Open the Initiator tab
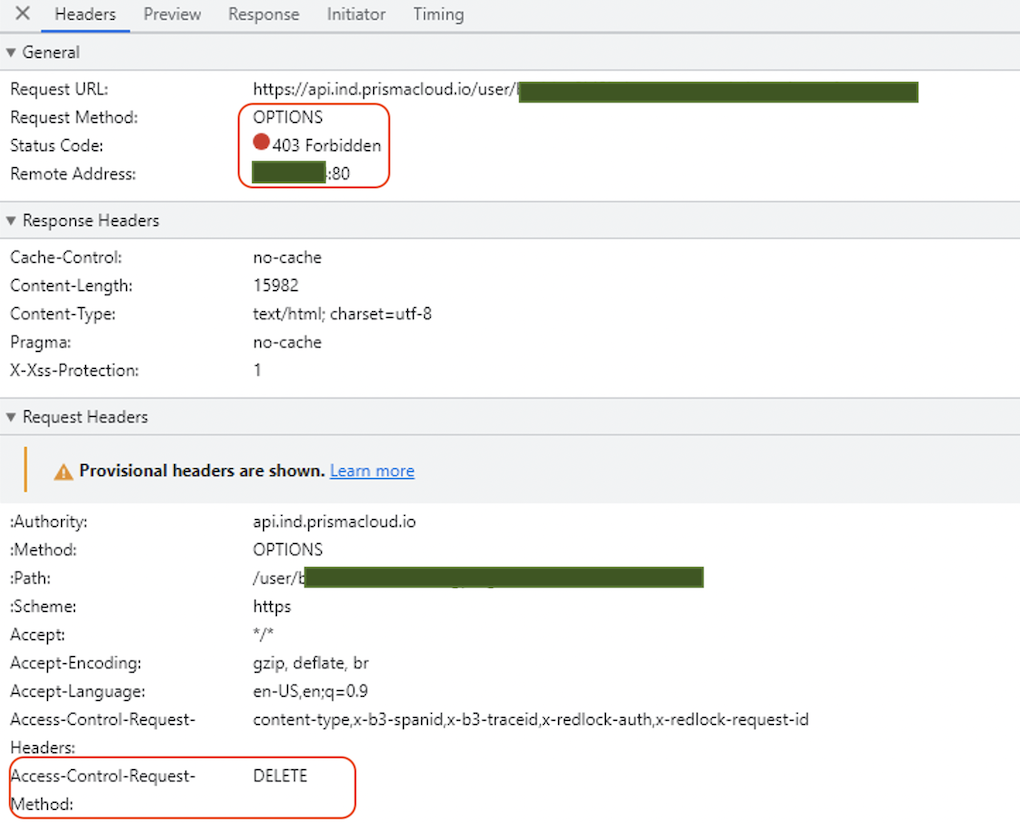The image size is (1020, 823). pyautogui.click(x=356, y=14)
